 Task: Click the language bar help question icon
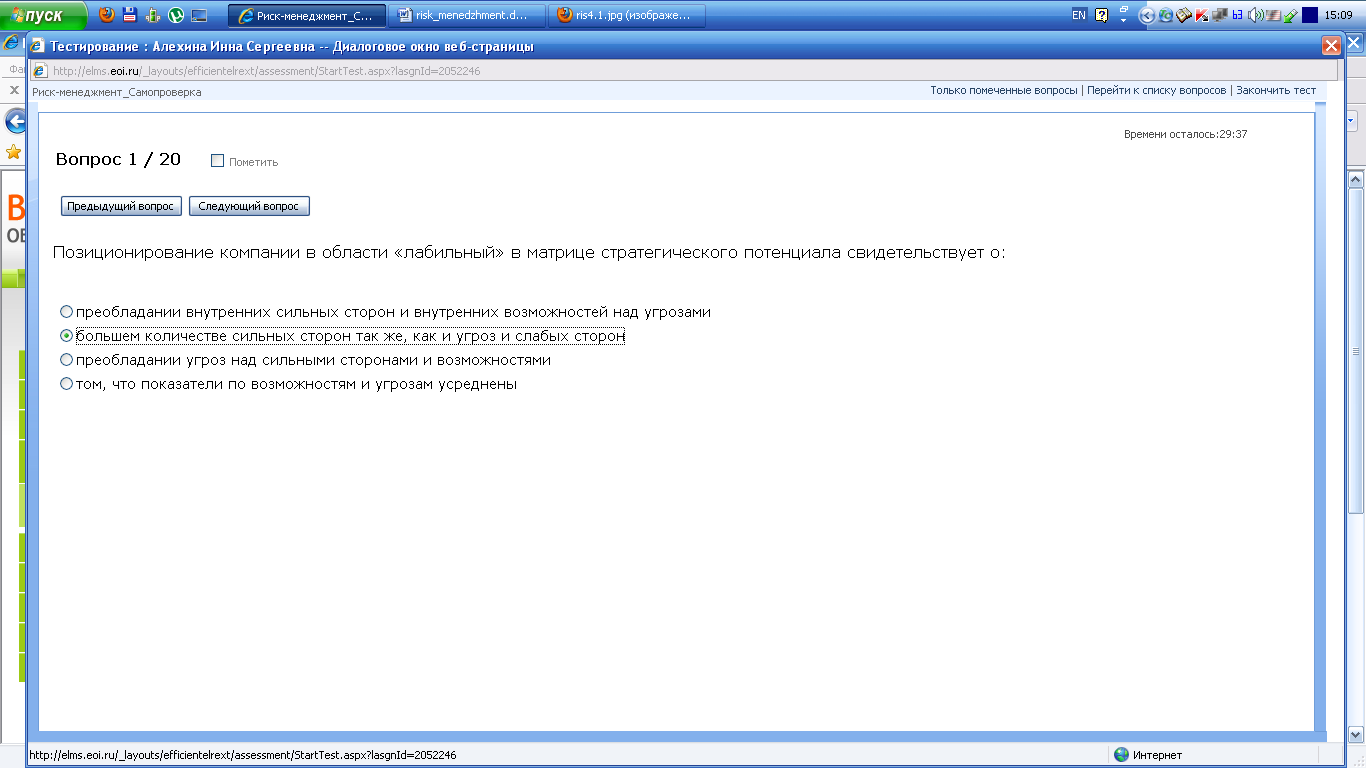pos(1102,15)
